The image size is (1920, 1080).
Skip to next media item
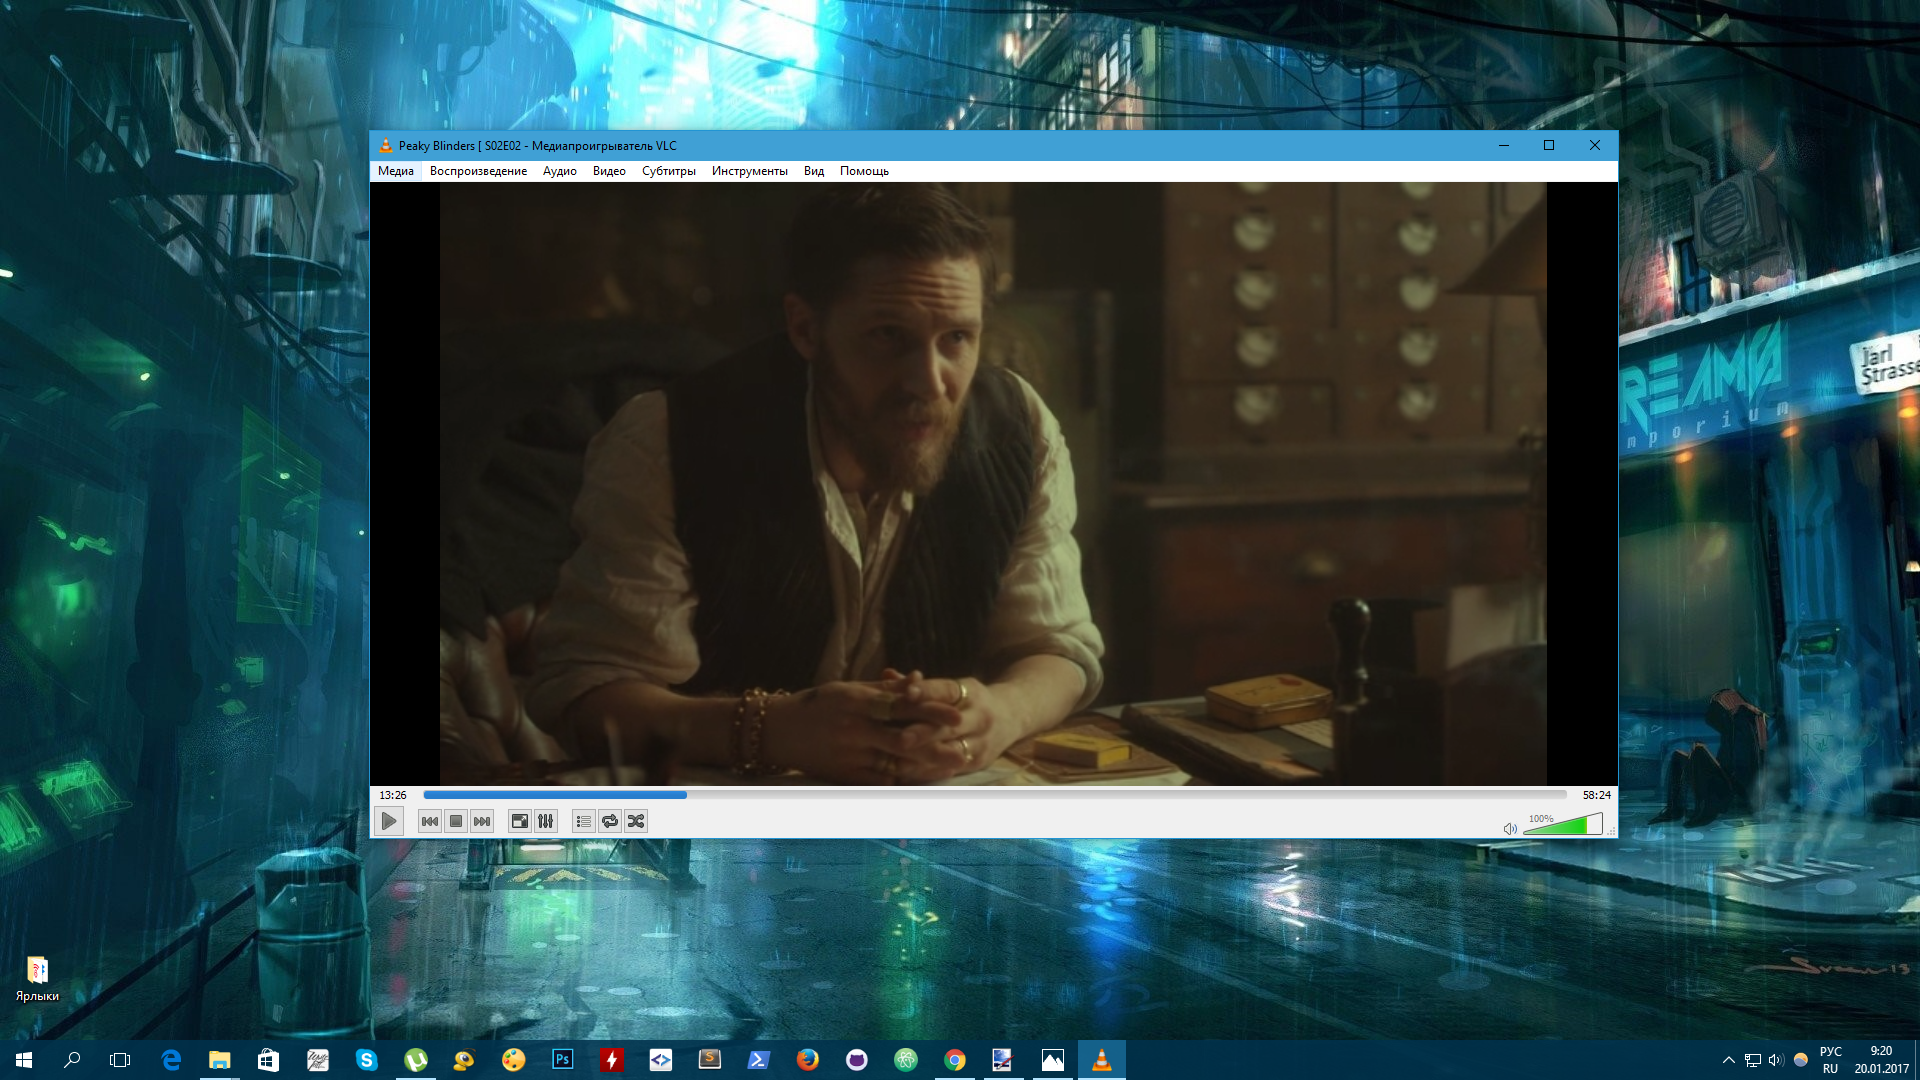click(482, 822)
